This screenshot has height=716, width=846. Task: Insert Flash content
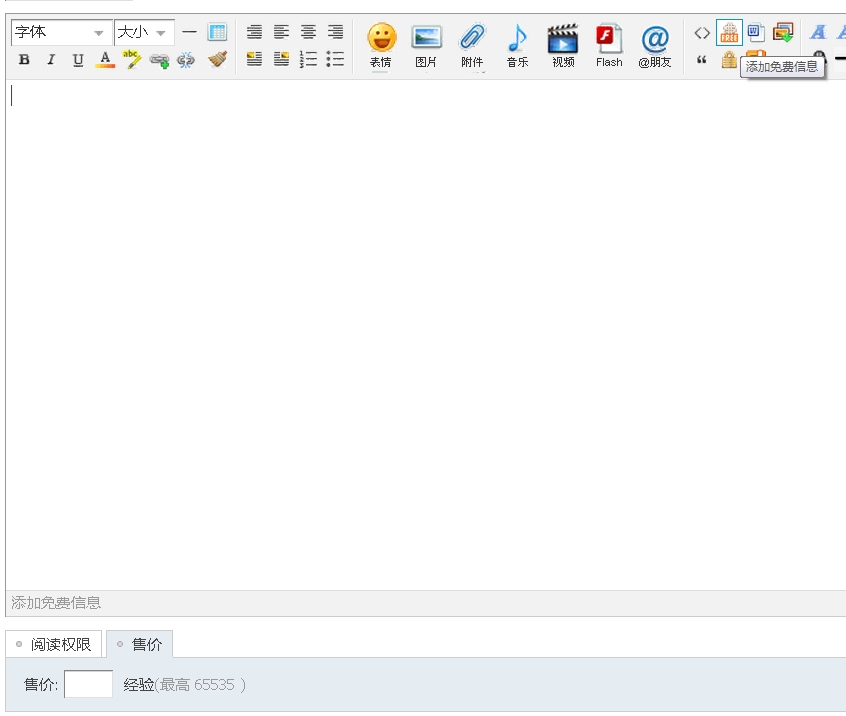click(609, 46)
